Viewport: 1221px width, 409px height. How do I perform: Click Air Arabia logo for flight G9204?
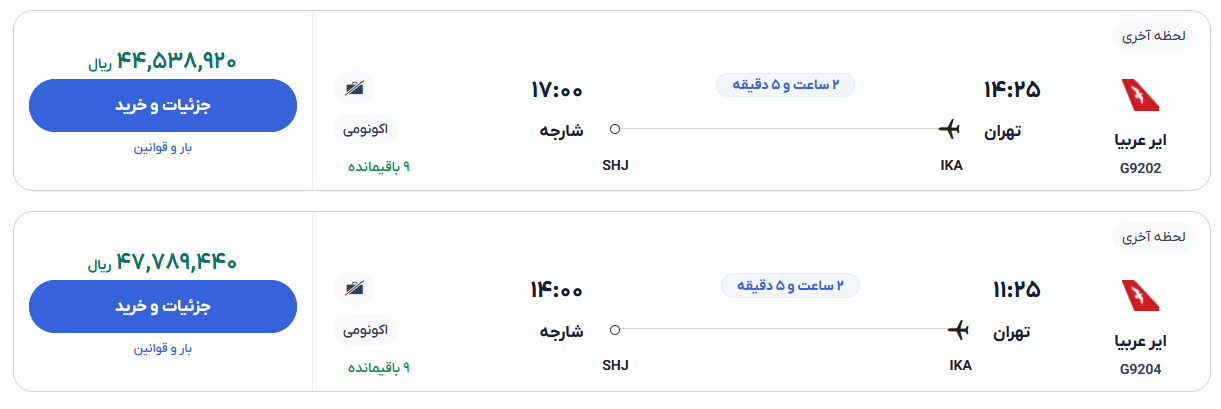click(x=1140, y=297)
